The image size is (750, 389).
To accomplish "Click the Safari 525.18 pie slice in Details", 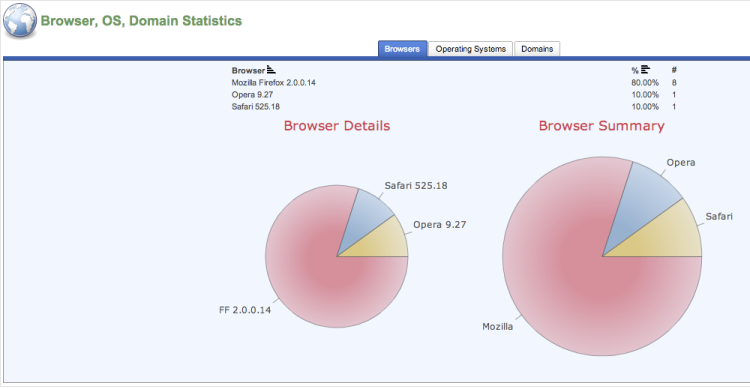I will [x=364, y=218].
